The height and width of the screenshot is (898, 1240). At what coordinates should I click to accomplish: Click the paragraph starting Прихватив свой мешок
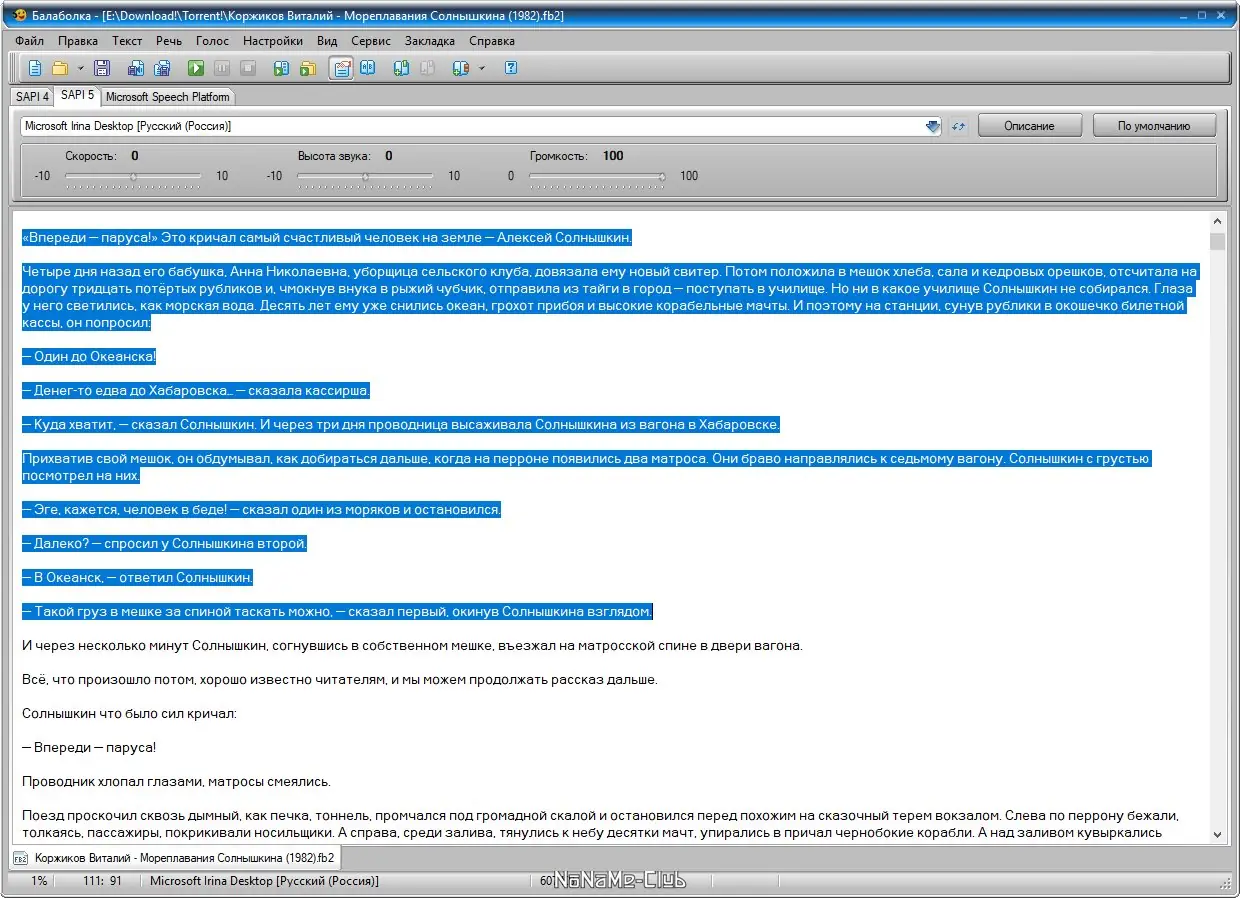(586, 467)
